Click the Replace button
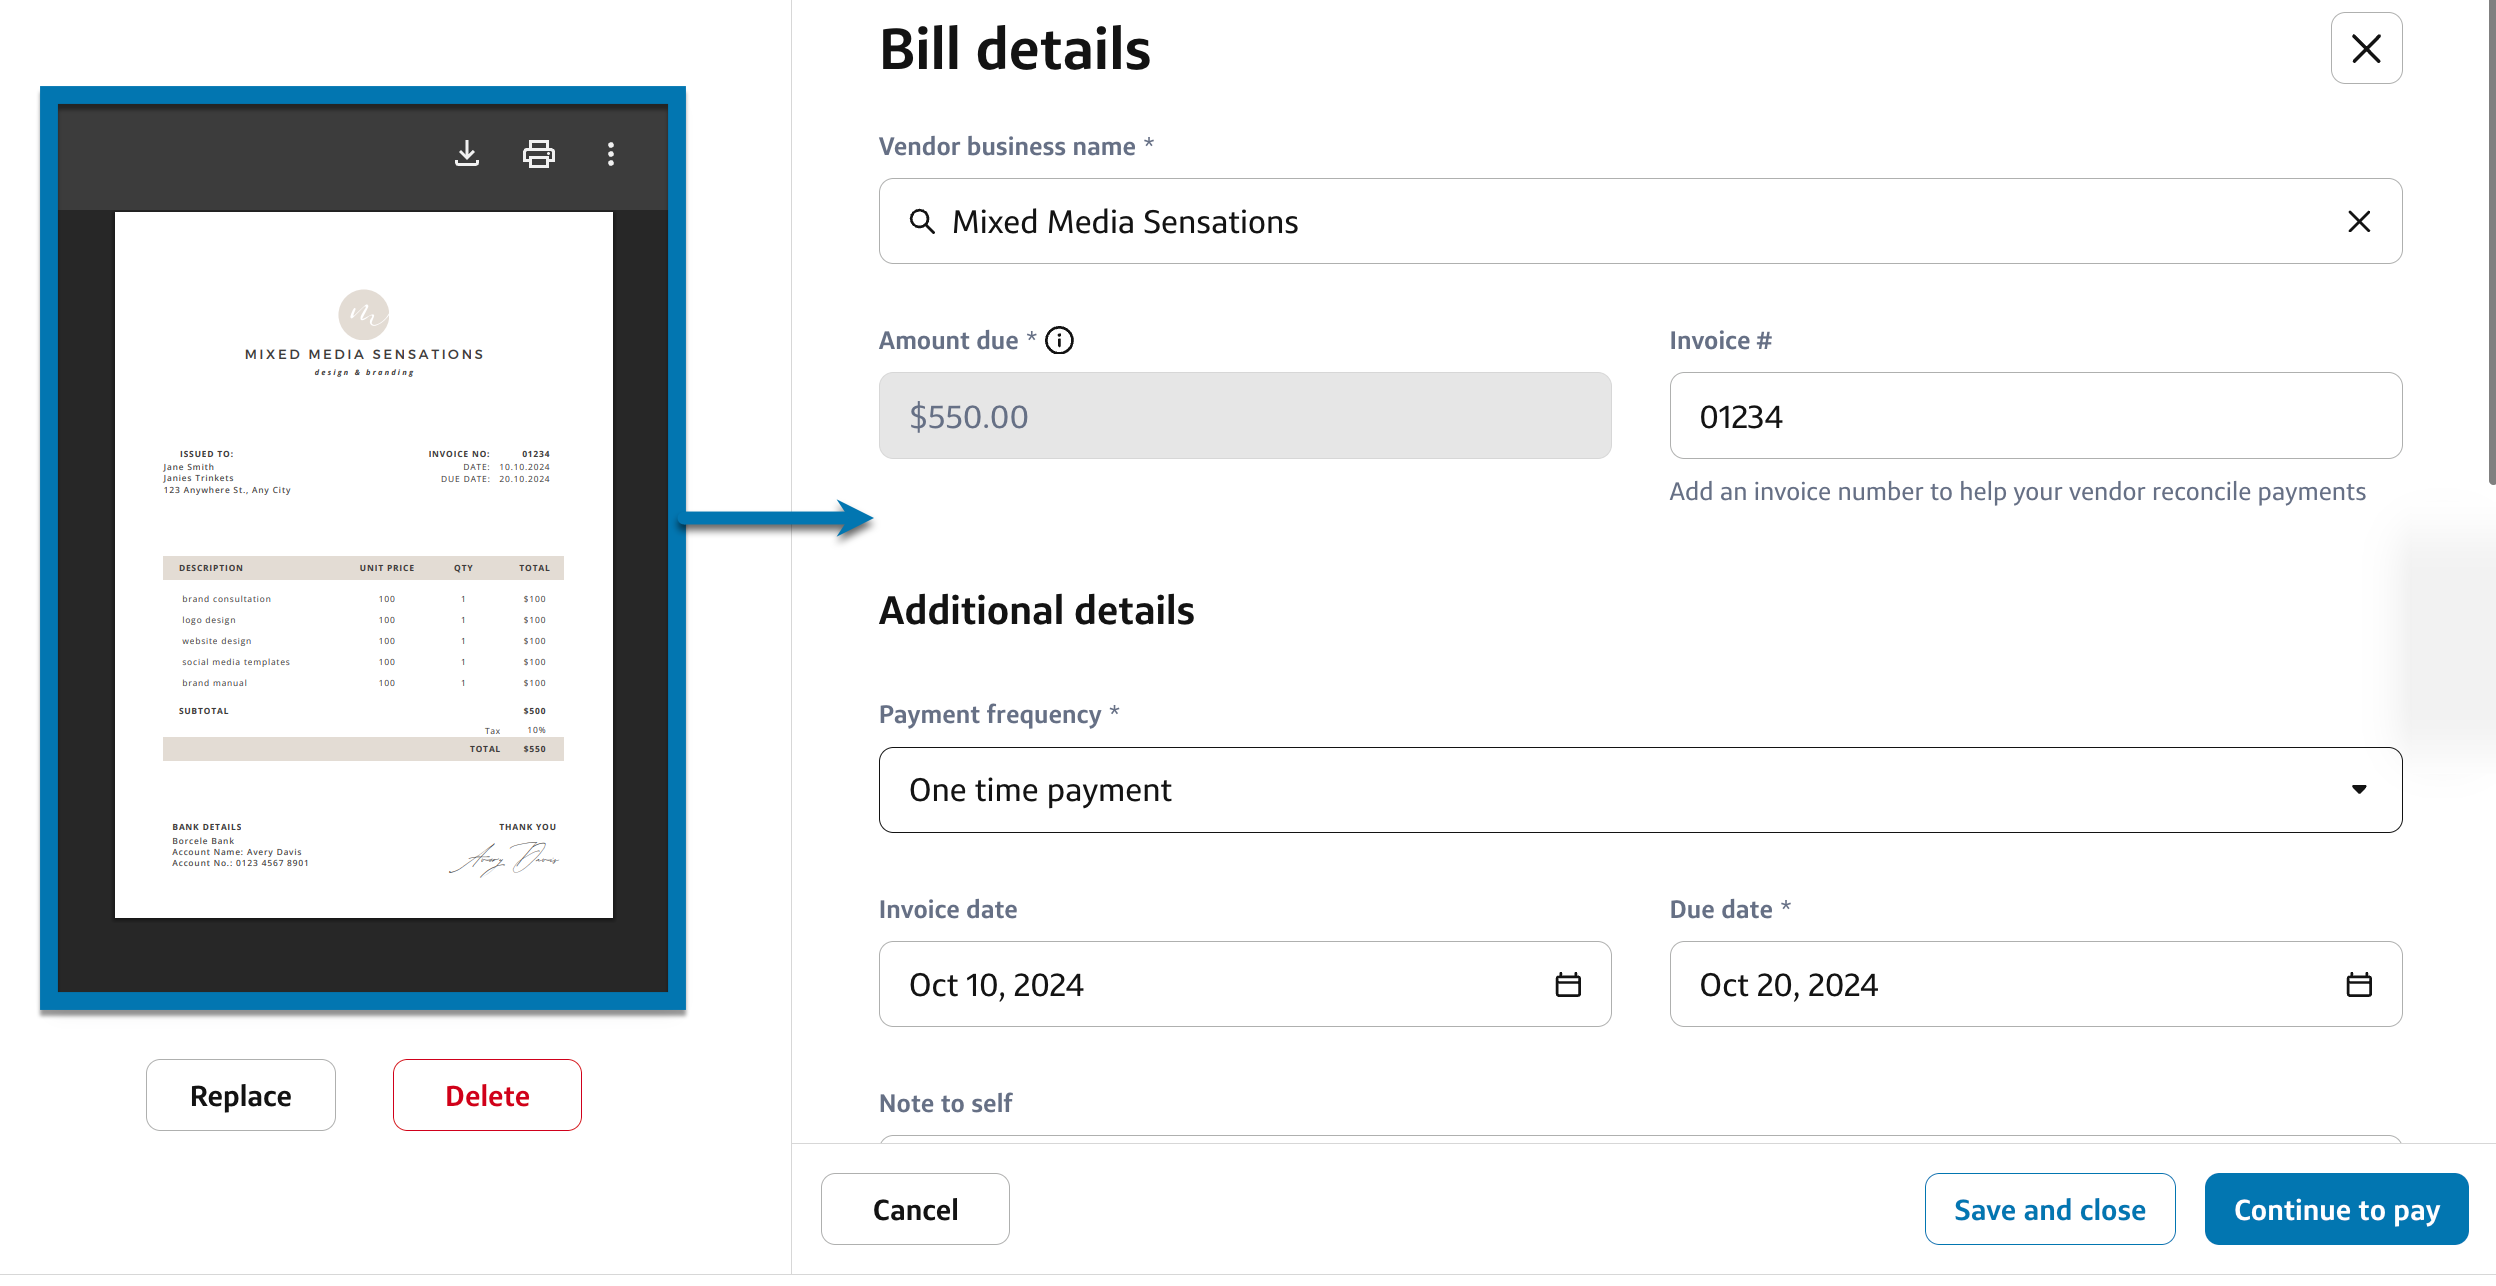This screenshot has height=1286, width=2496. 241,1096
